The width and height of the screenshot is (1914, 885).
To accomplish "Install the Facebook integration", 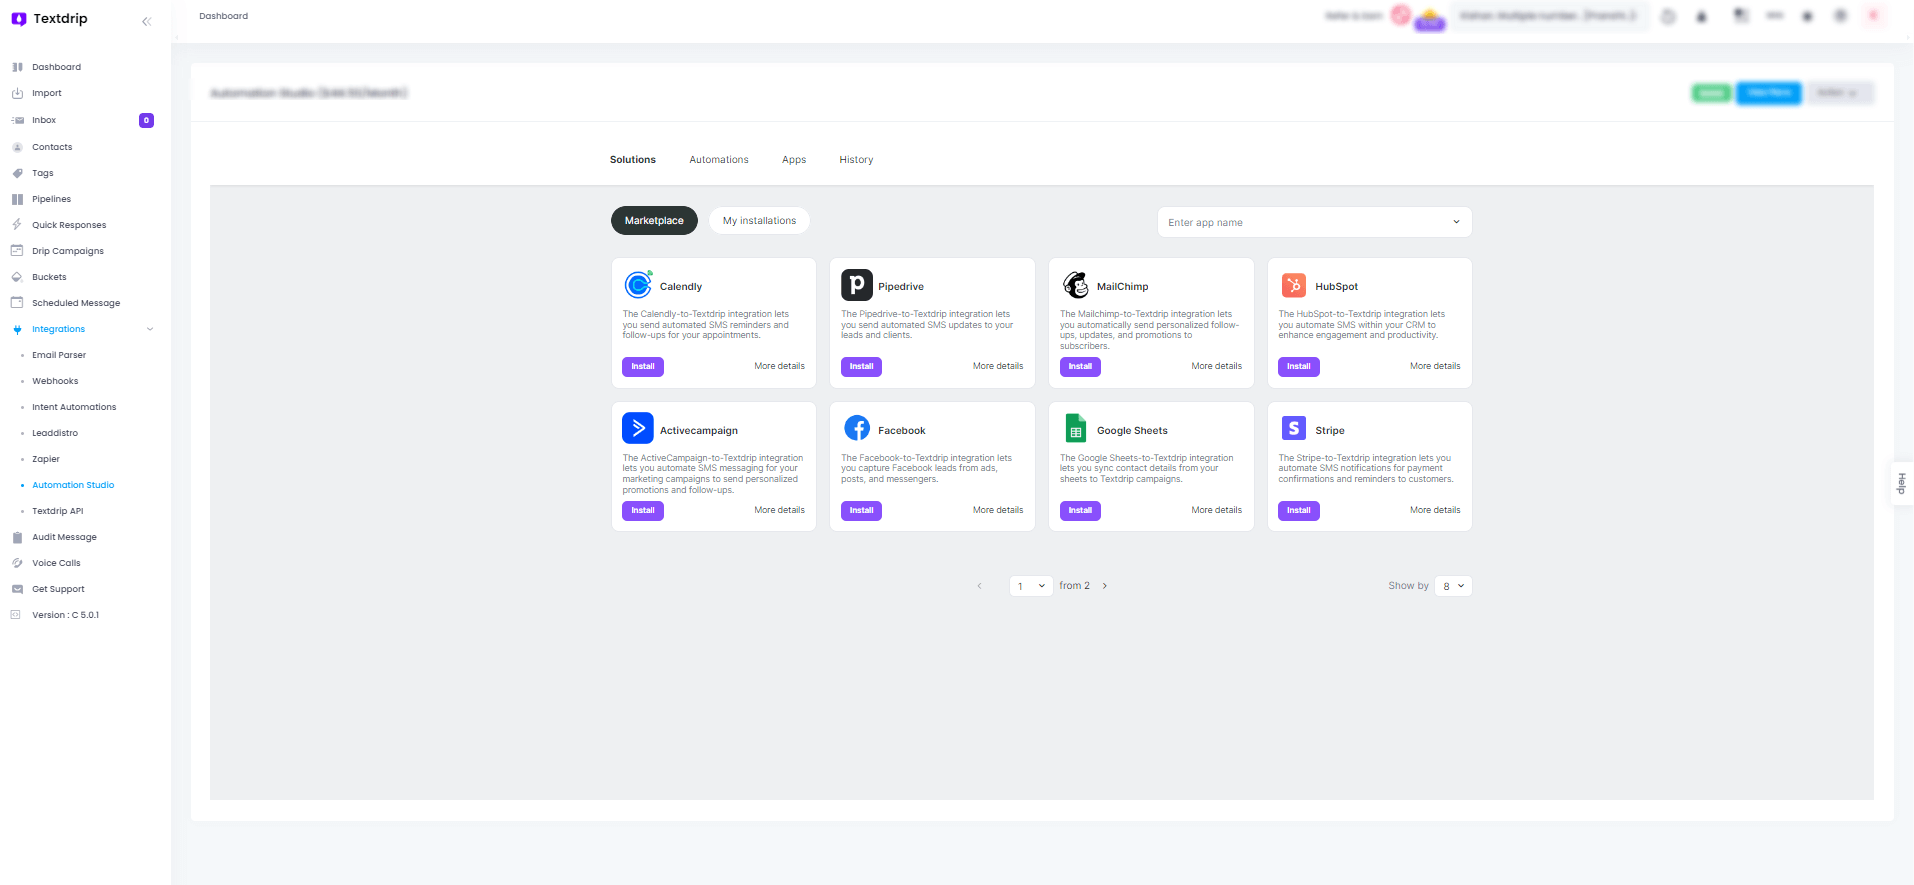I will tap(861, 511).
